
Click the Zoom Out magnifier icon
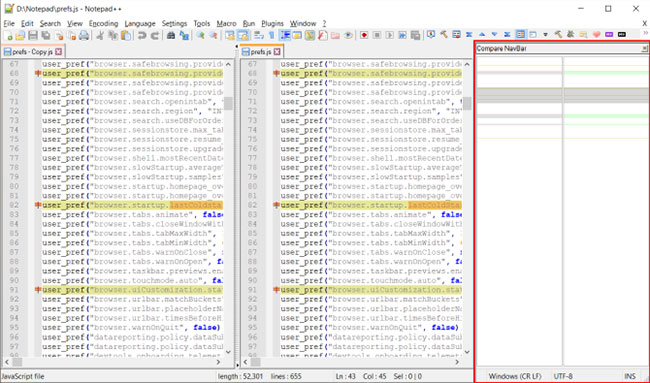click(213, 35)
